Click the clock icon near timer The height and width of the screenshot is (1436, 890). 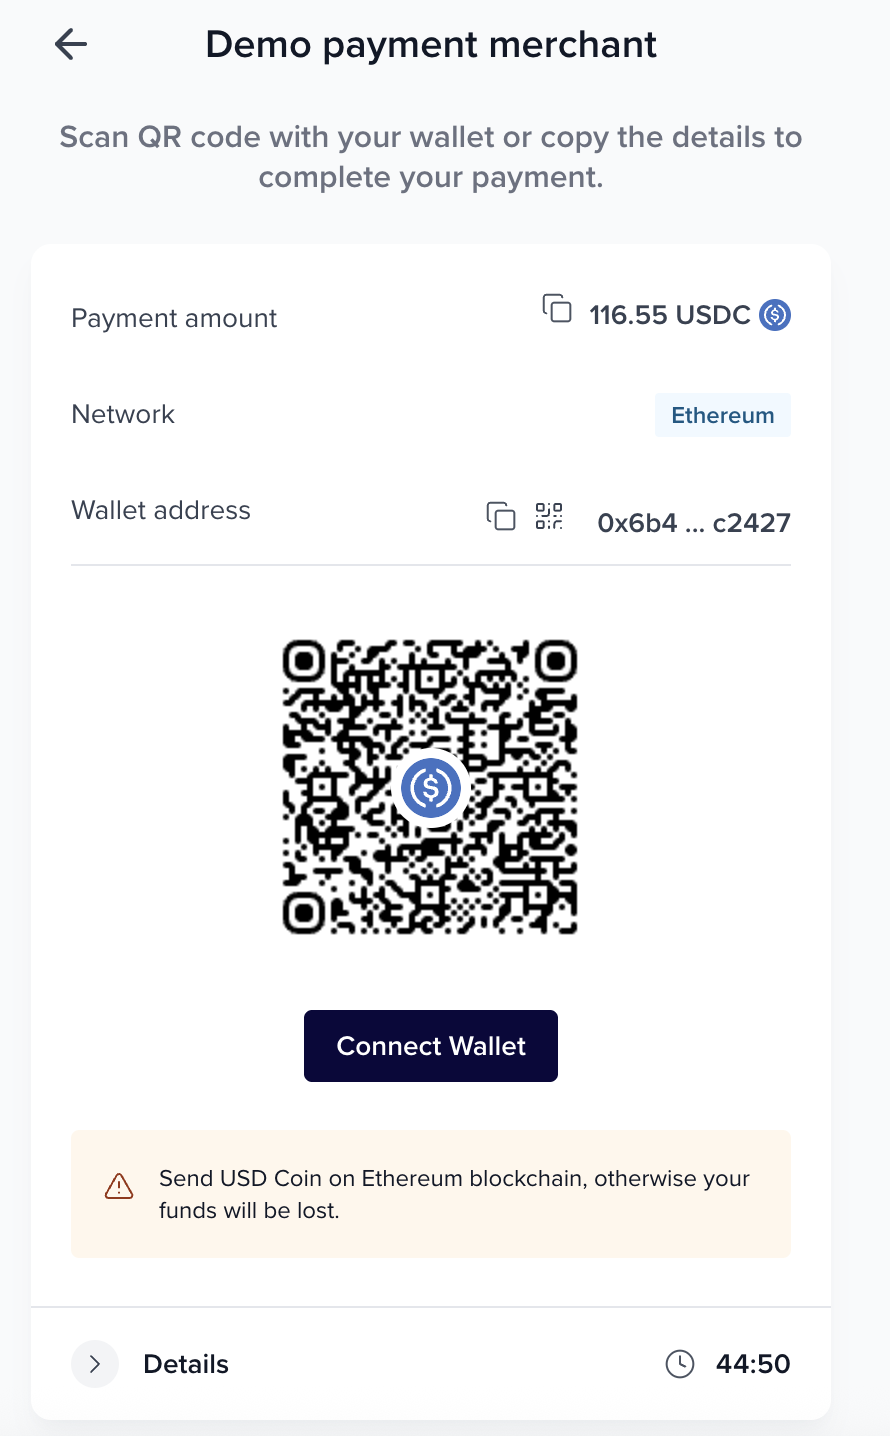tap(680, 1364)
